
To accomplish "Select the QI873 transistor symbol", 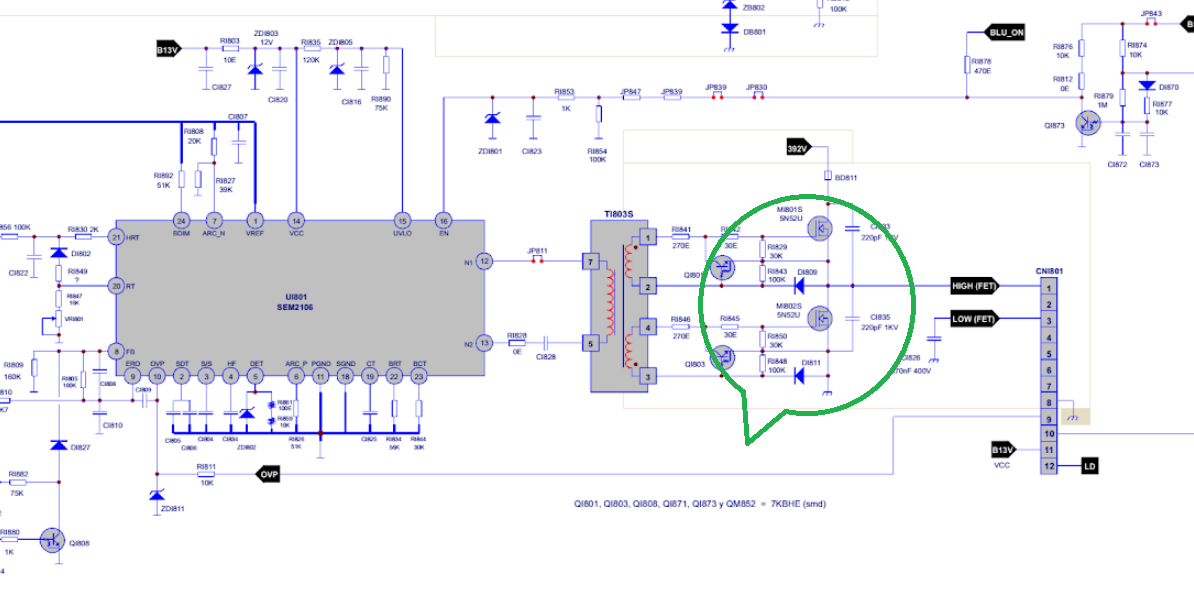I will pyautogui.click(x=1088, y=123).
